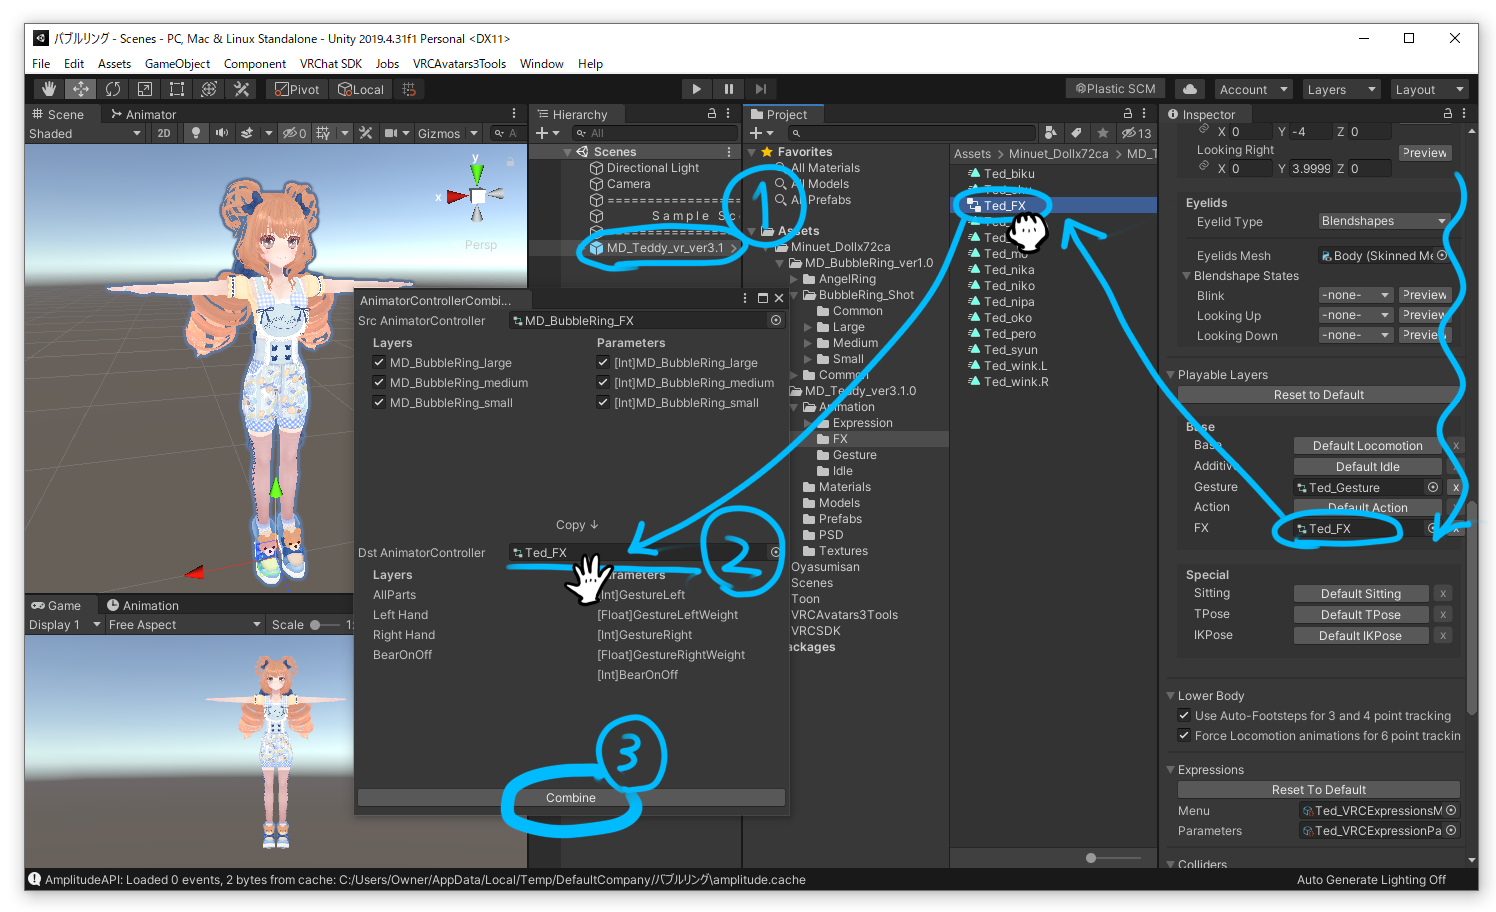Close the AnimatorControllerCombiner window
This screenshot has width=1496, height=912.
pyautogui.click(x=779, y=298)
